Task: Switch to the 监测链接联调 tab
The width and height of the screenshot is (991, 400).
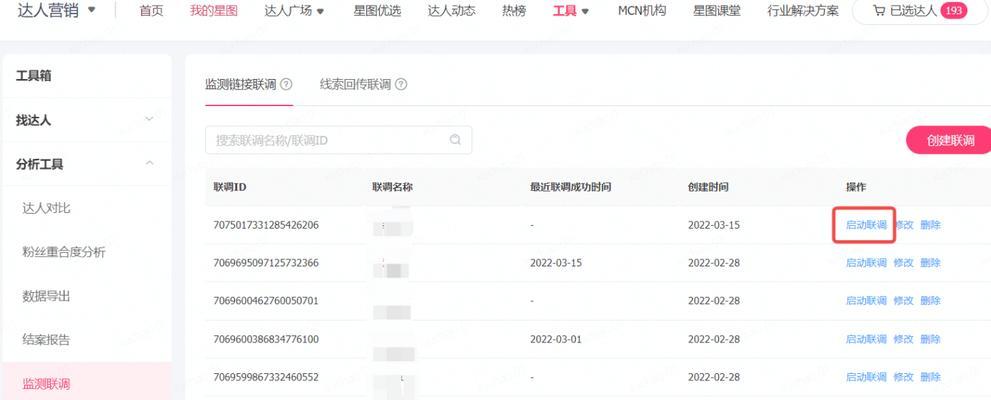Action: pos(241,85)
